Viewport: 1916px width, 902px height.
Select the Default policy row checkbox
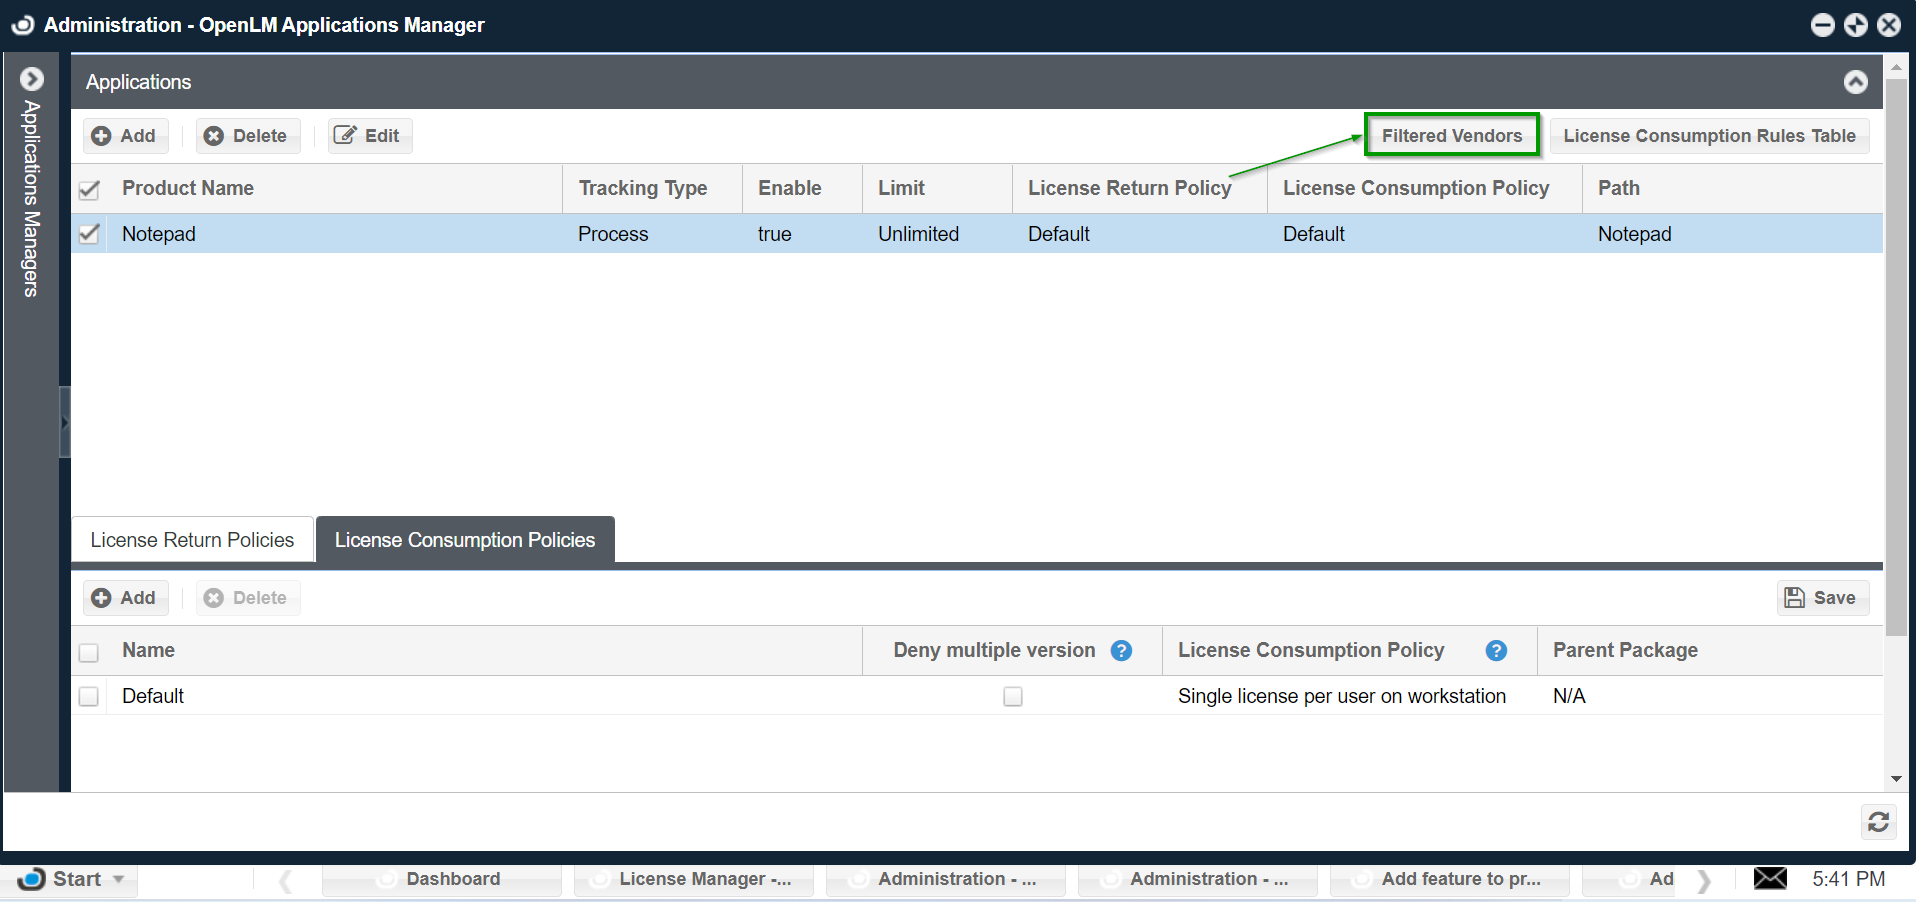[x=90, y=696]
